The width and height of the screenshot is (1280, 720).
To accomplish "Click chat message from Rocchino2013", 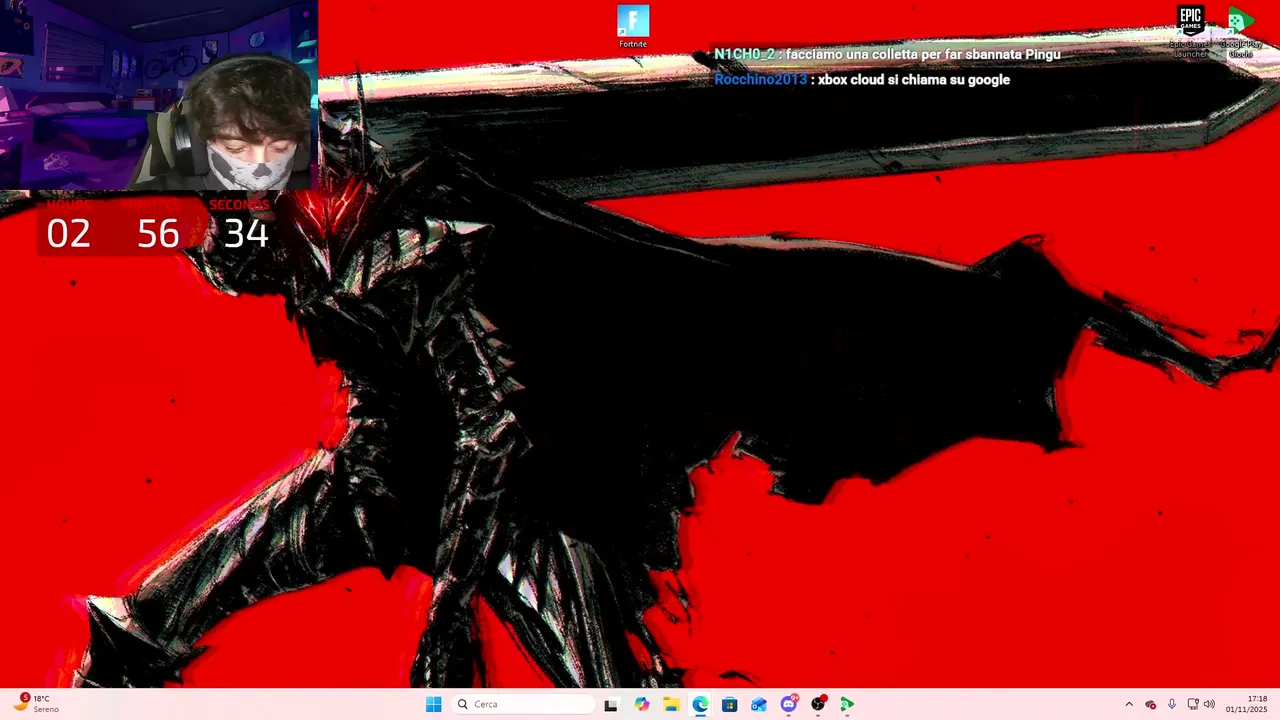I will click(862, 80).
